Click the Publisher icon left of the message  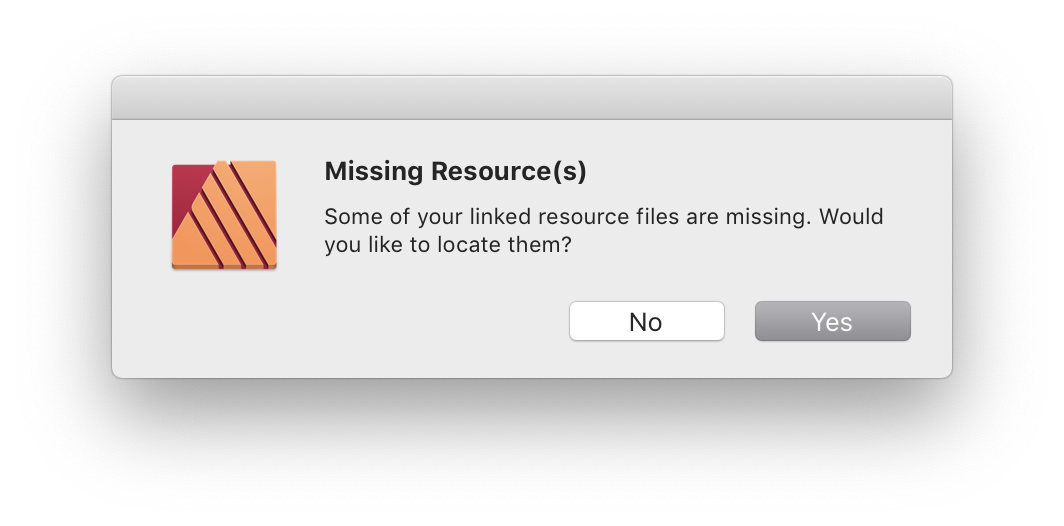(x=224, y=215)
